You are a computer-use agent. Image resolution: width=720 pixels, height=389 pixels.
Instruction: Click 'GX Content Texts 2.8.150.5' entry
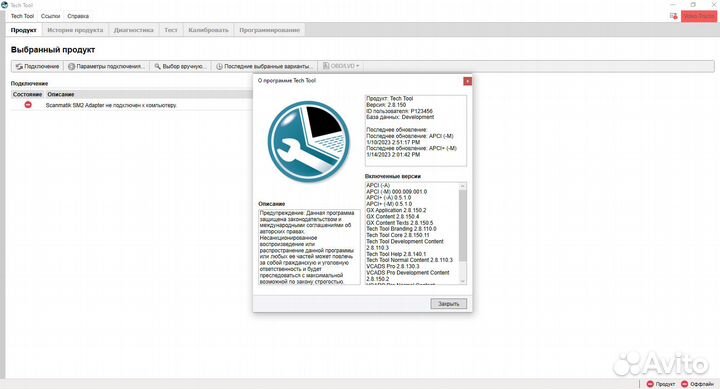[x=399, y=223]
